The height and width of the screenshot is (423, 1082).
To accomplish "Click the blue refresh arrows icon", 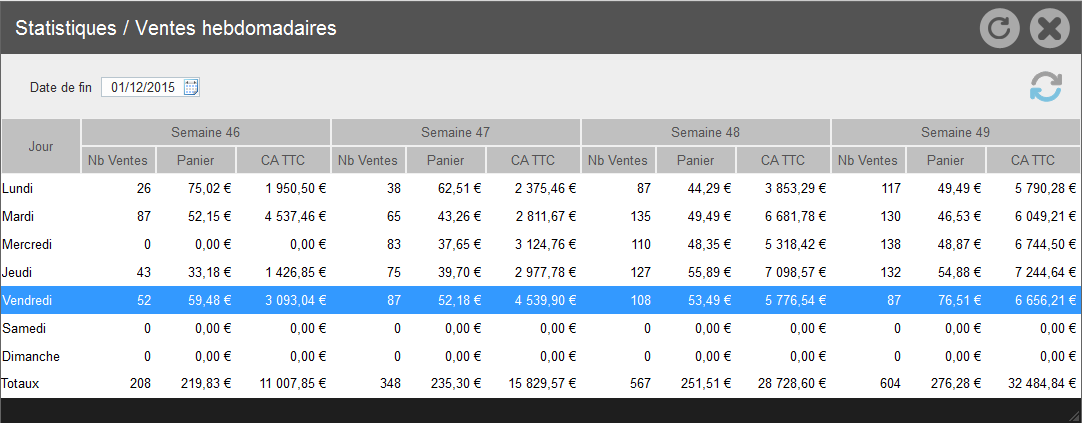I will pyautogui.click(x=1046, y=88).
